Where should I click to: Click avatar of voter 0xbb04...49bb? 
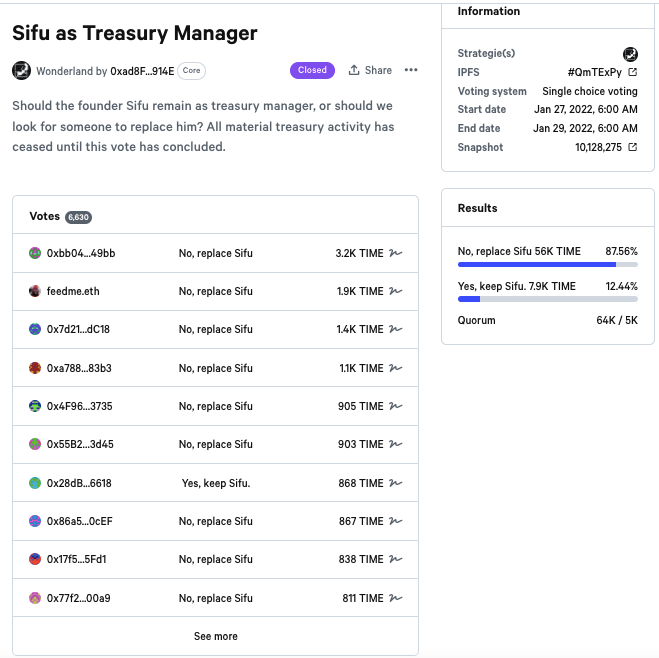coord(35,253)
